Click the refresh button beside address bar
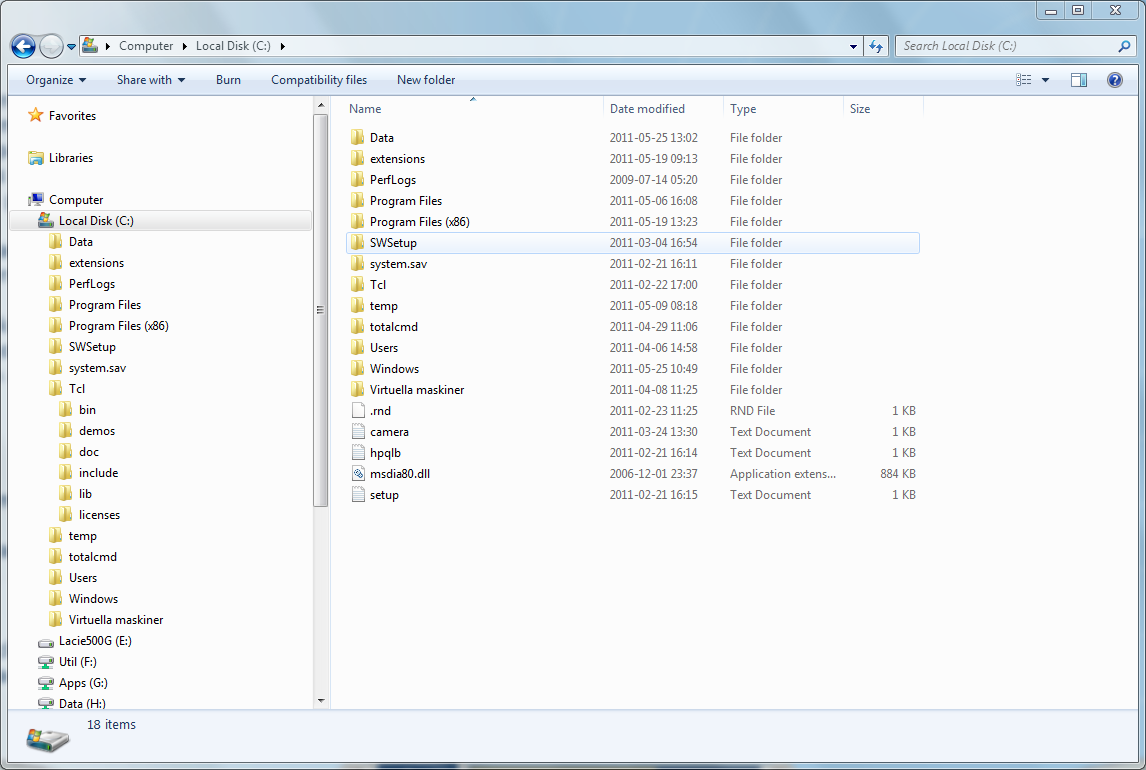1146x770 pixels. (876, 46)
